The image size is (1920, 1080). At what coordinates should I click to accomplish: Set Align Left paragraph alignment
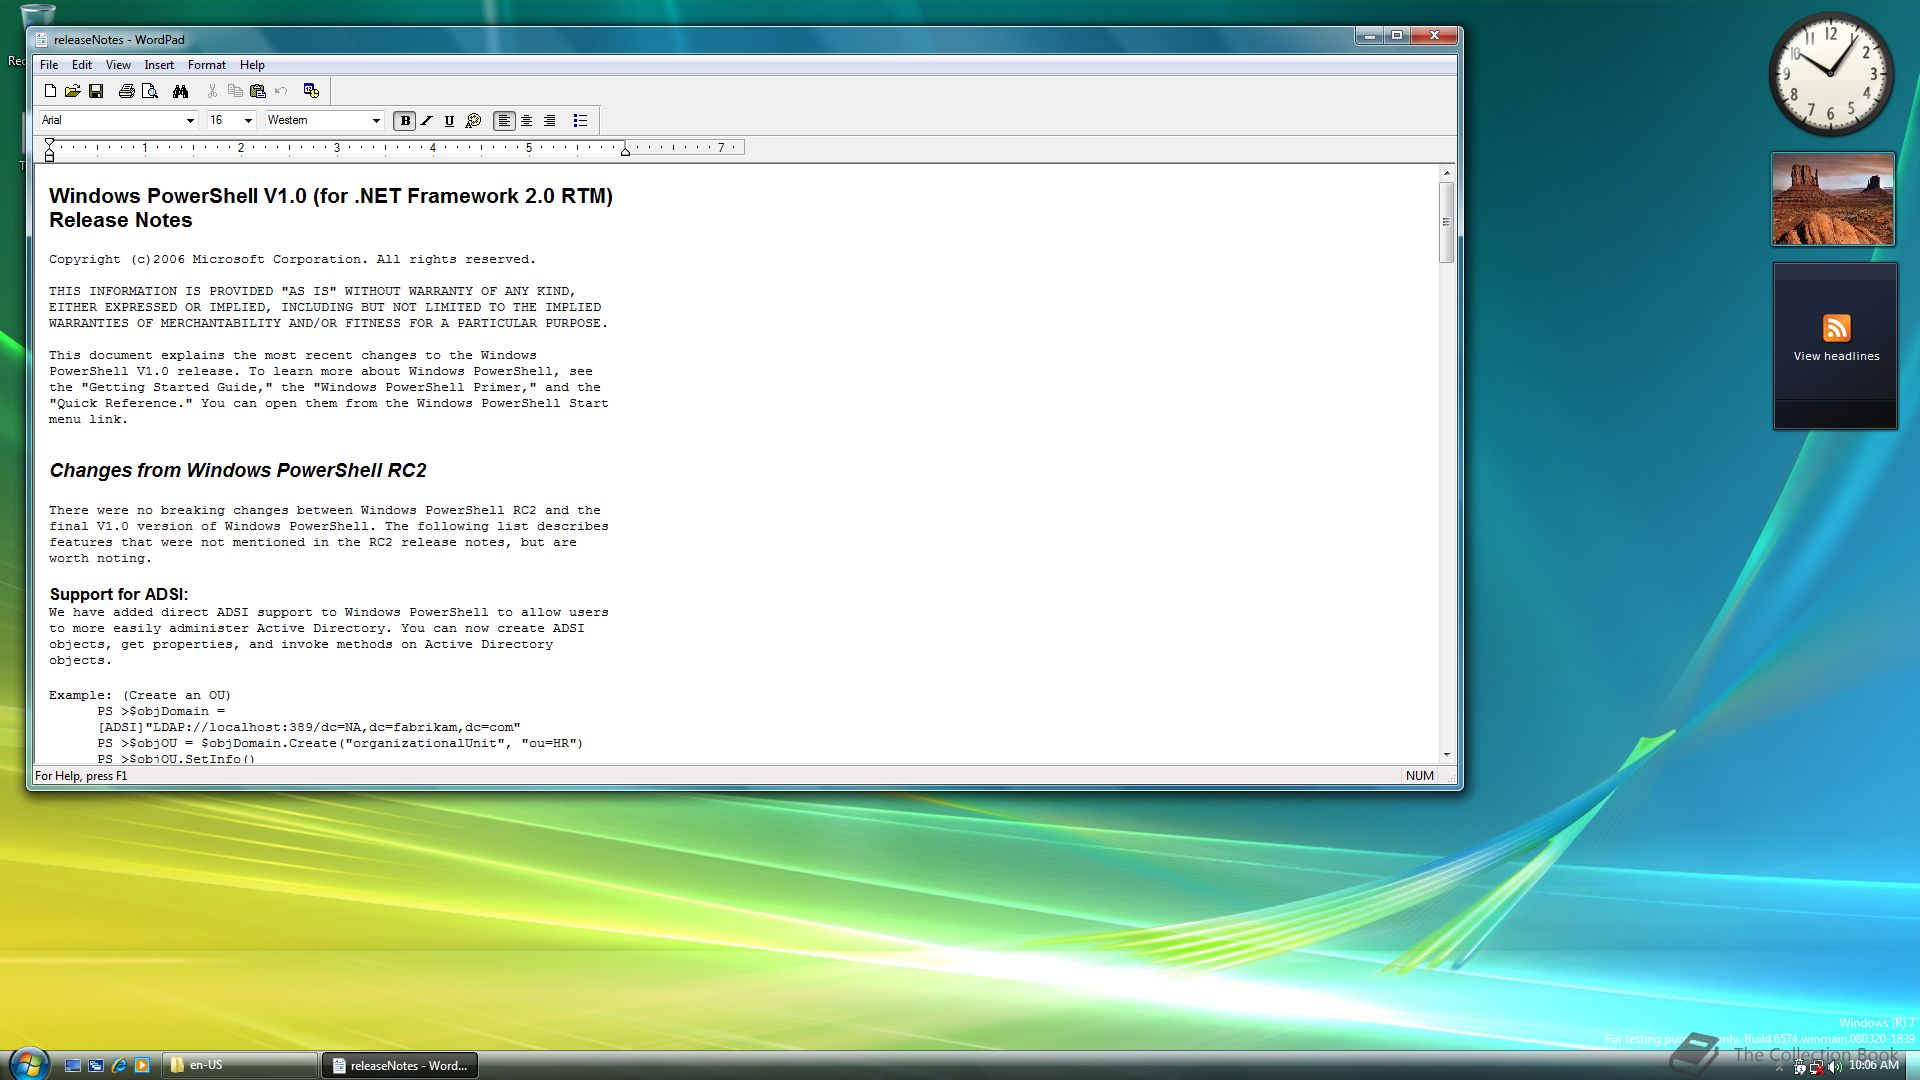coord(504,121)
